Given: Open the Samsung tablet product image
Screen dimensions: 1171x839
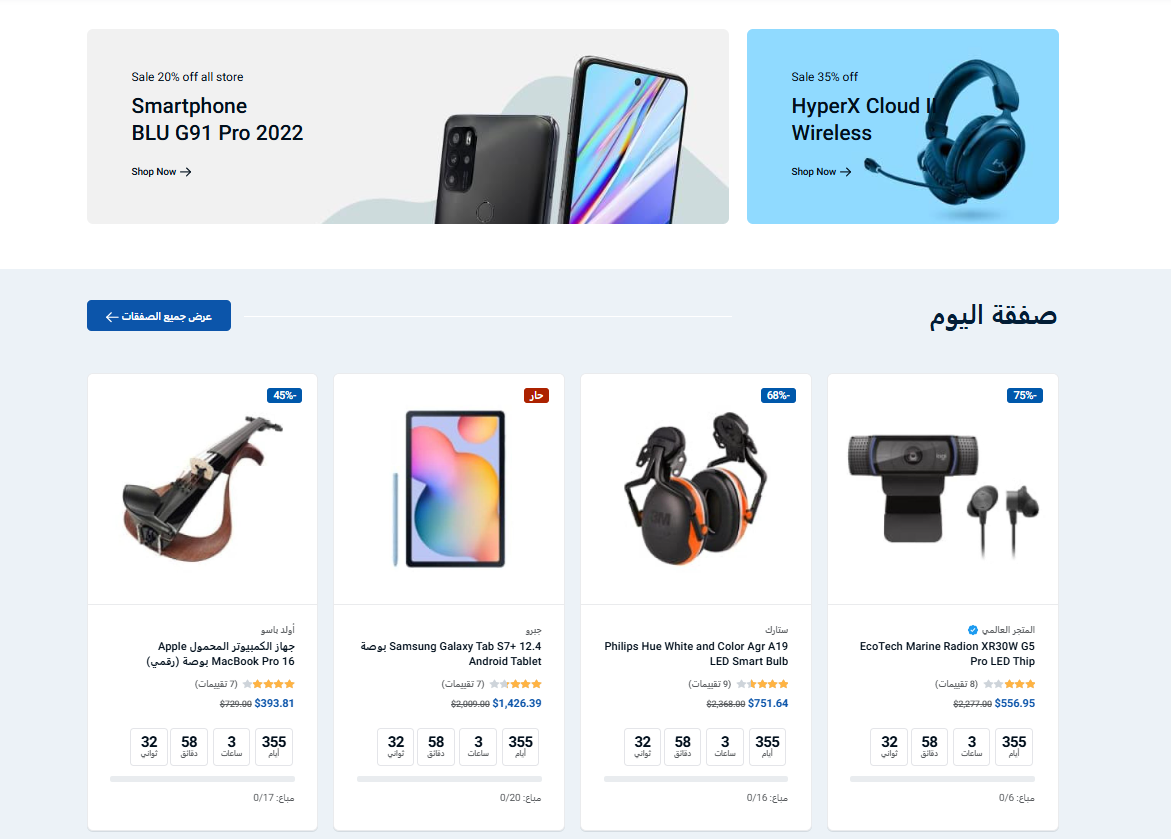Looking at the screenshot, I should 449,489.
